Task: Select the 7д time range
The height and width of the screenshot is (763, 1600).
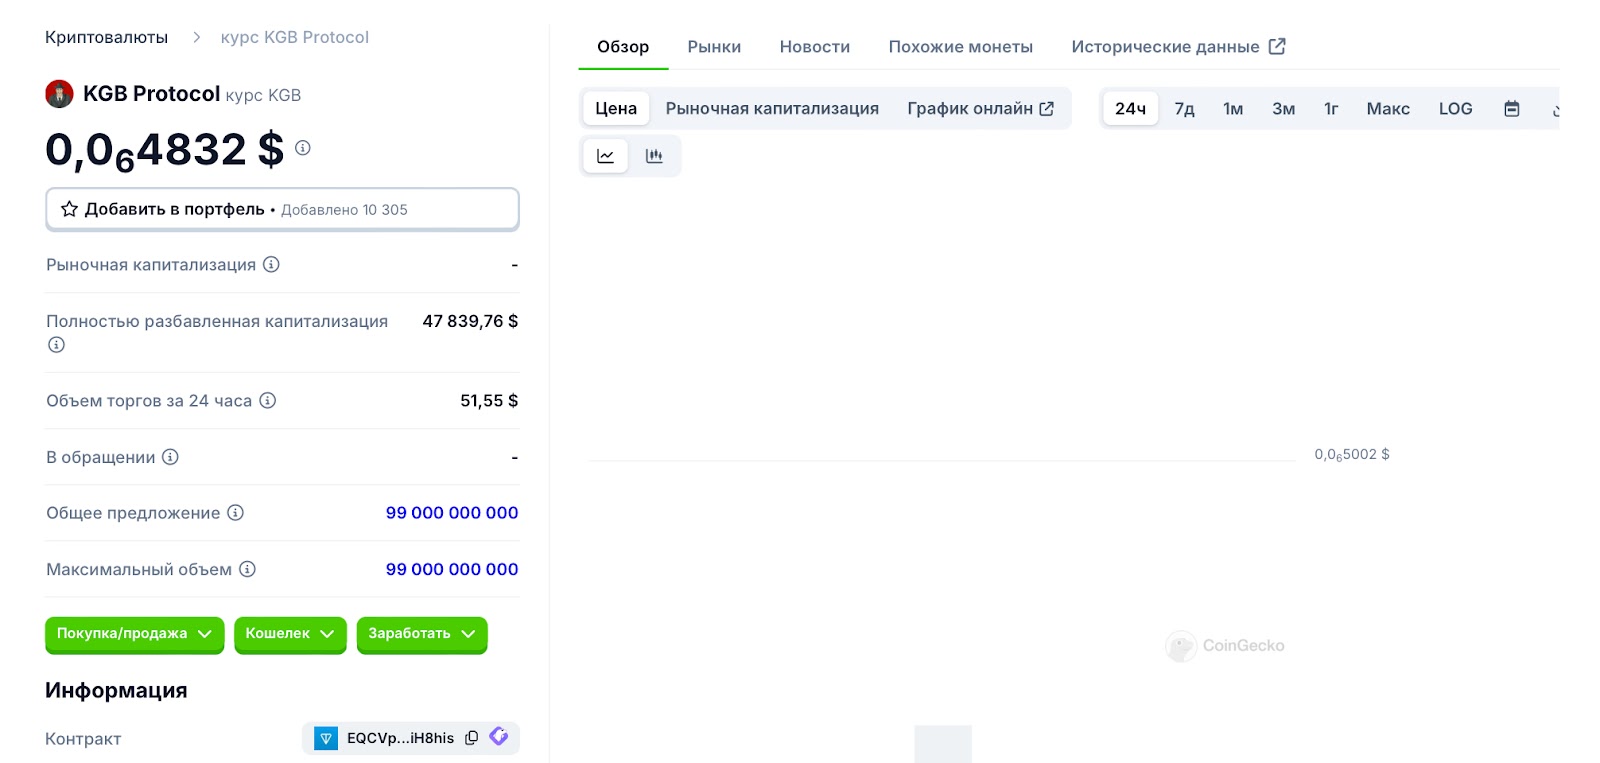Action: coord(1184,109)
